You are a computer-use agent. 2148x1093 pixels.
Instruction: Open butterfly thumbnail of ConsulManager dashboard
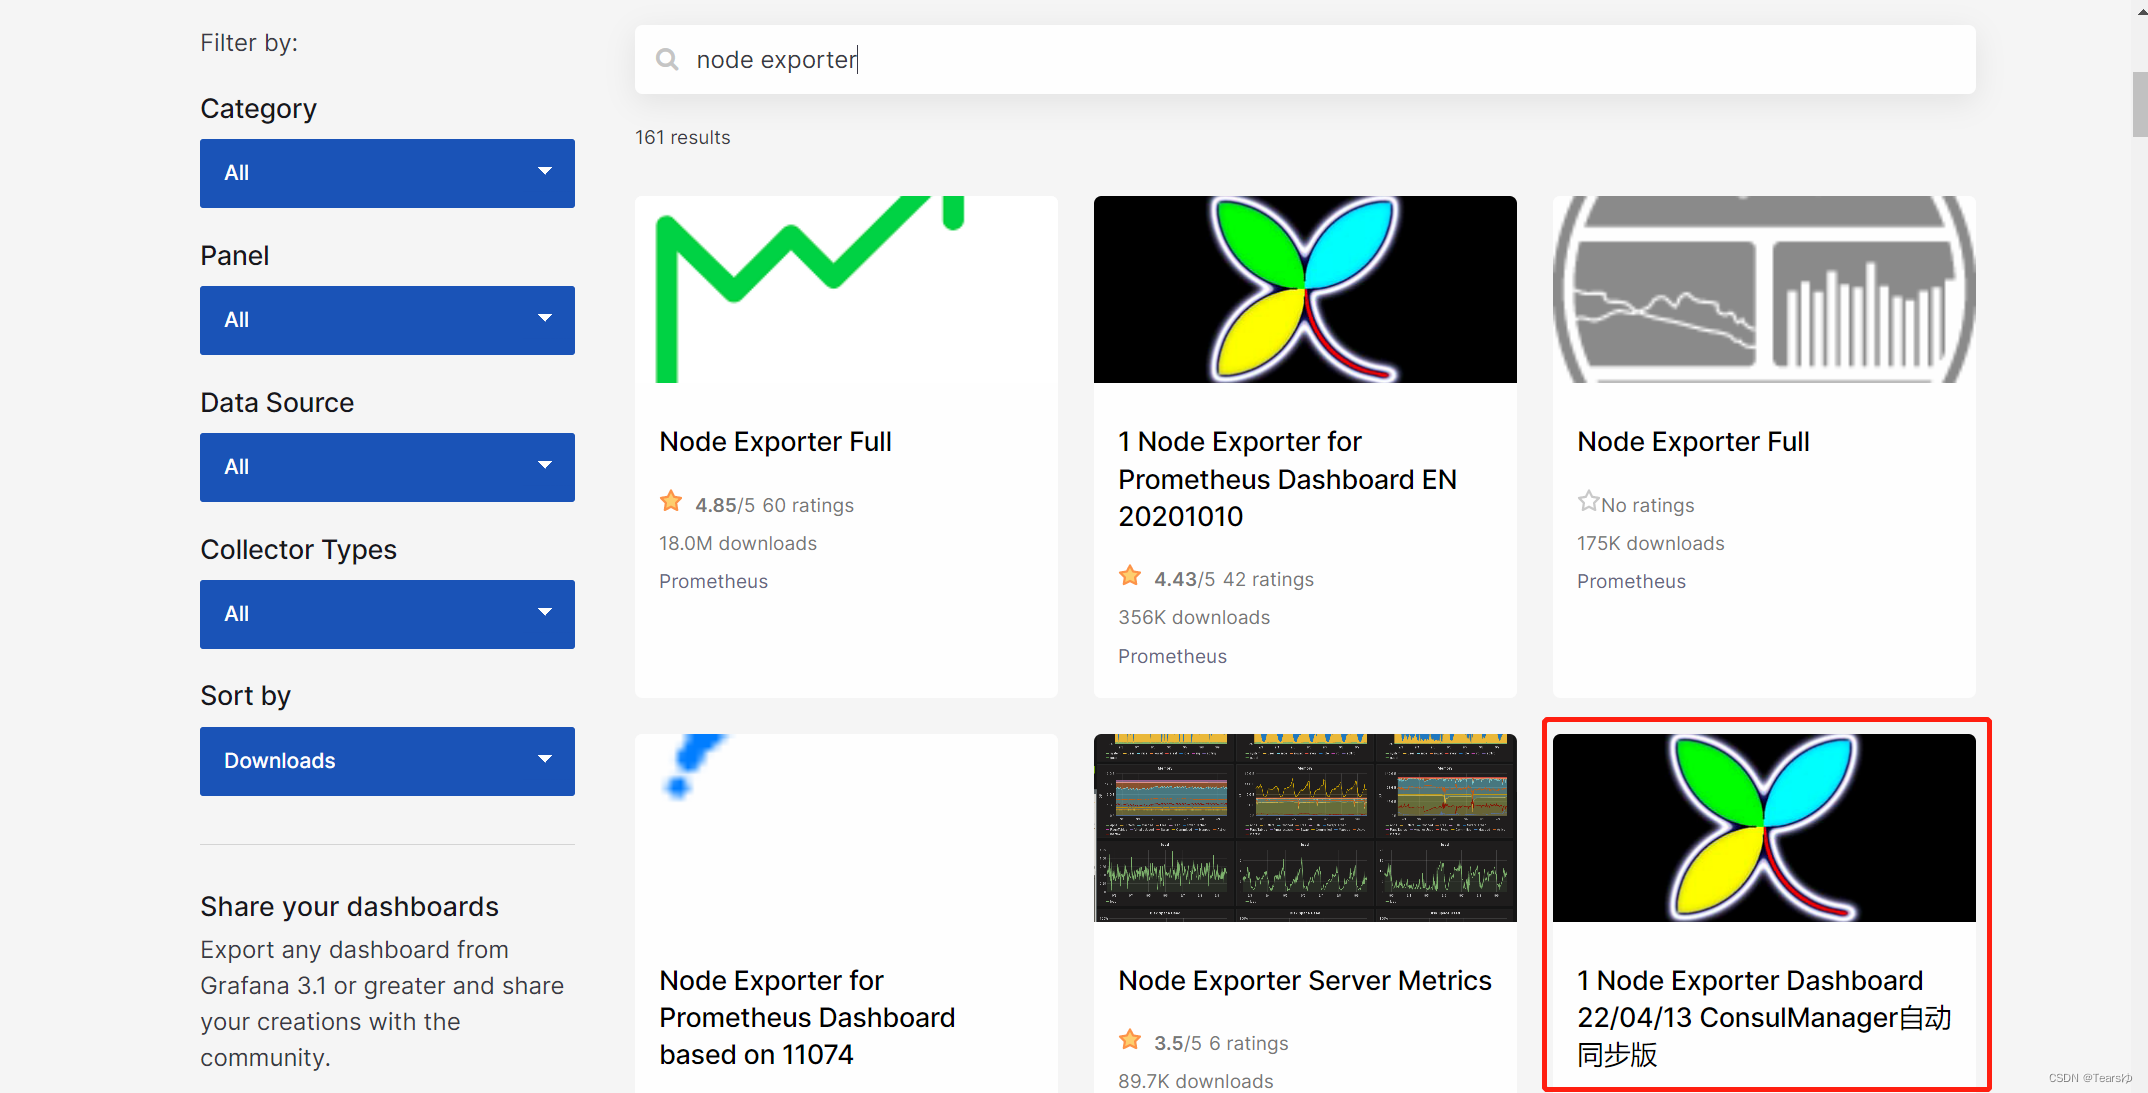[1764, 828]
